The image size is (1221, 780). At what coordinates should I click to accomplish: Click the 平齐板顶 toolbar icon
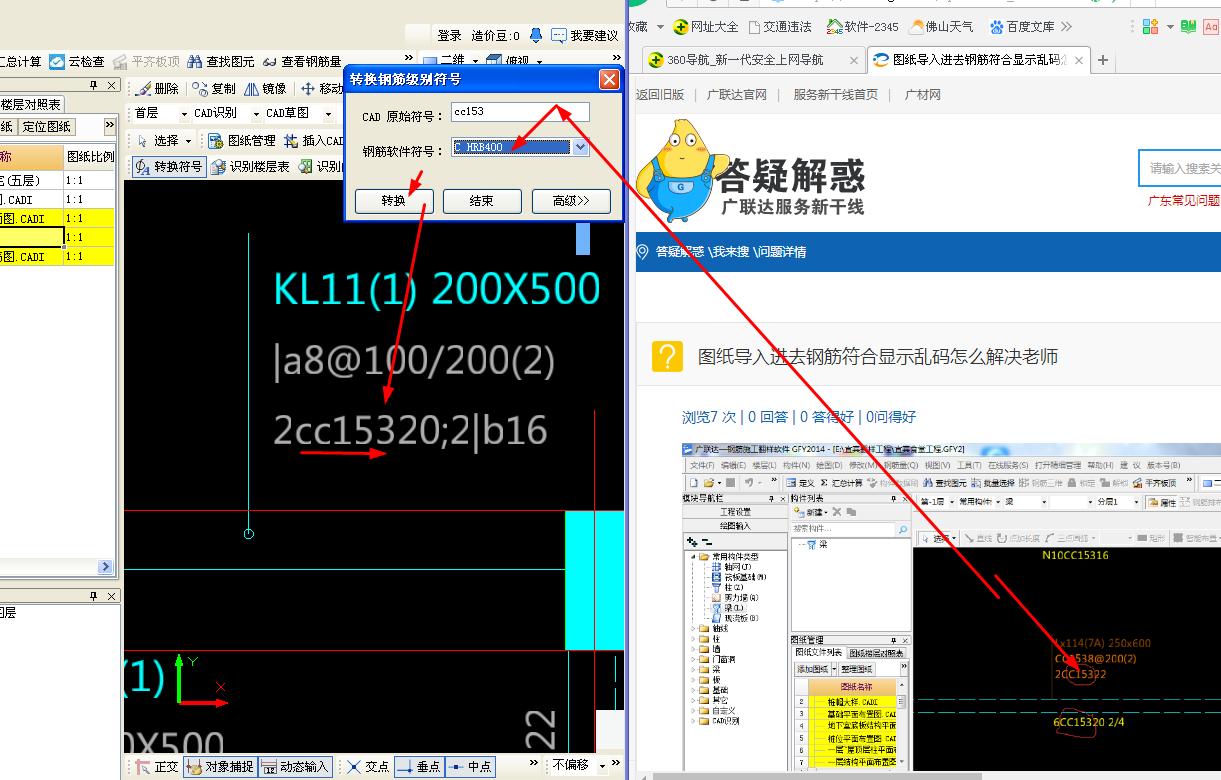click(121, 62)
